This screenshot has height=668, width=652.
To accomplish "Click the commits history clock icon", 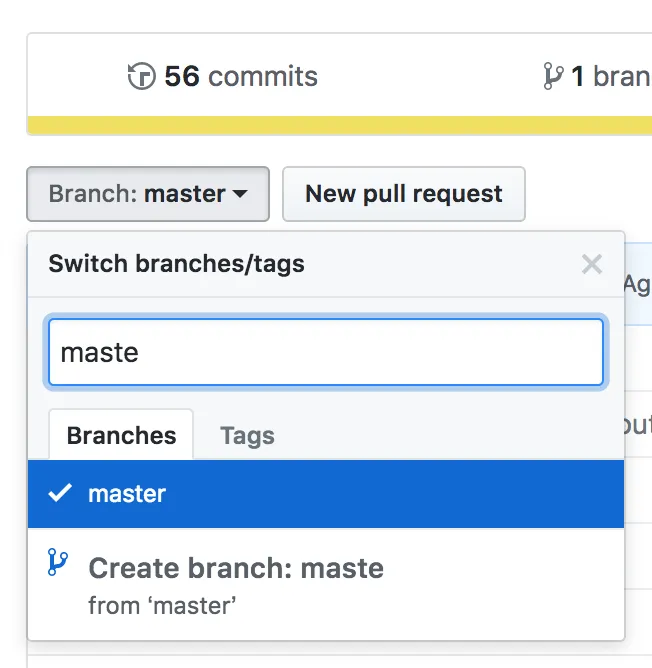I will coord(142,77).
